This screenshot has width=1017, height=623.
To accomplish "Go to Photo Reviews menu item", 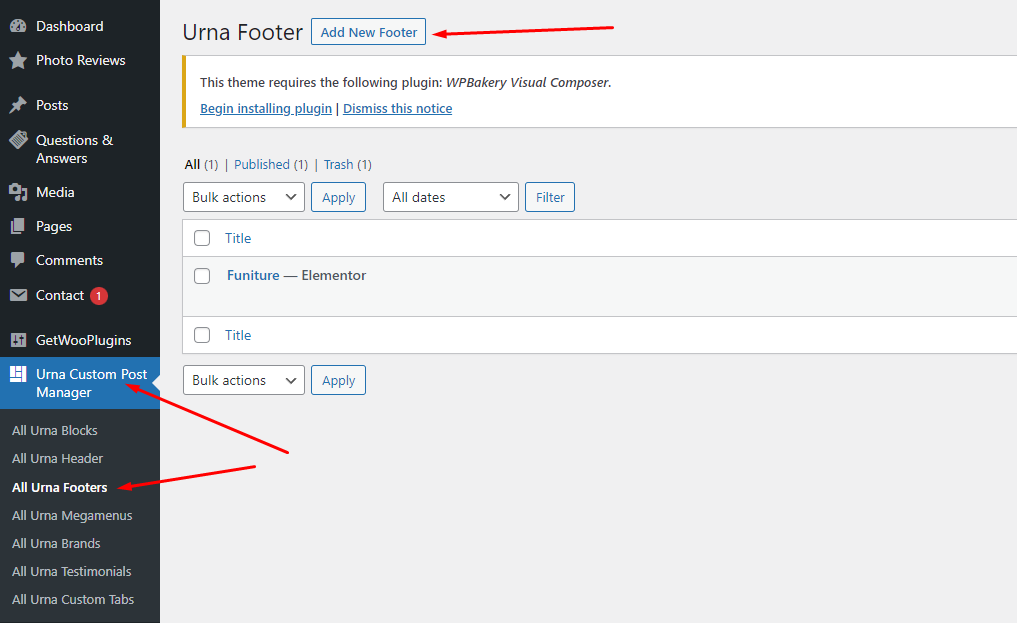I will (80, 60).
